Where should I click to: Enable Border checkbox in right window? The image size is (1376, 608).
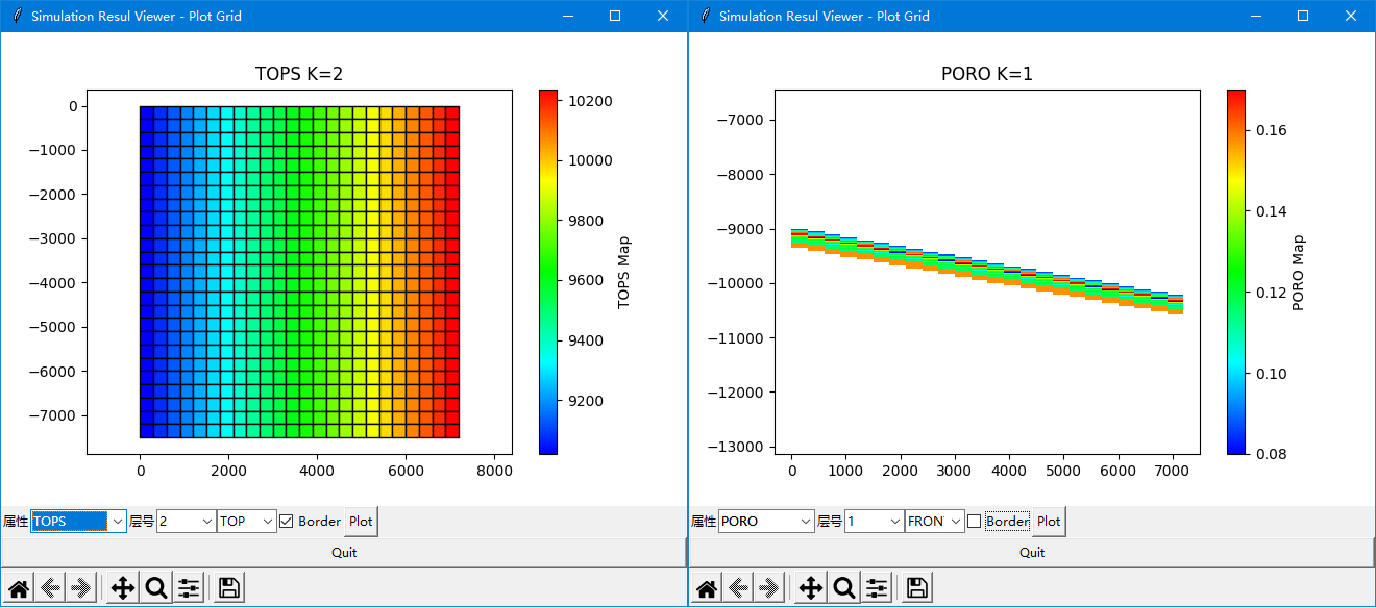pyautogui.click(x=974, y=521)
